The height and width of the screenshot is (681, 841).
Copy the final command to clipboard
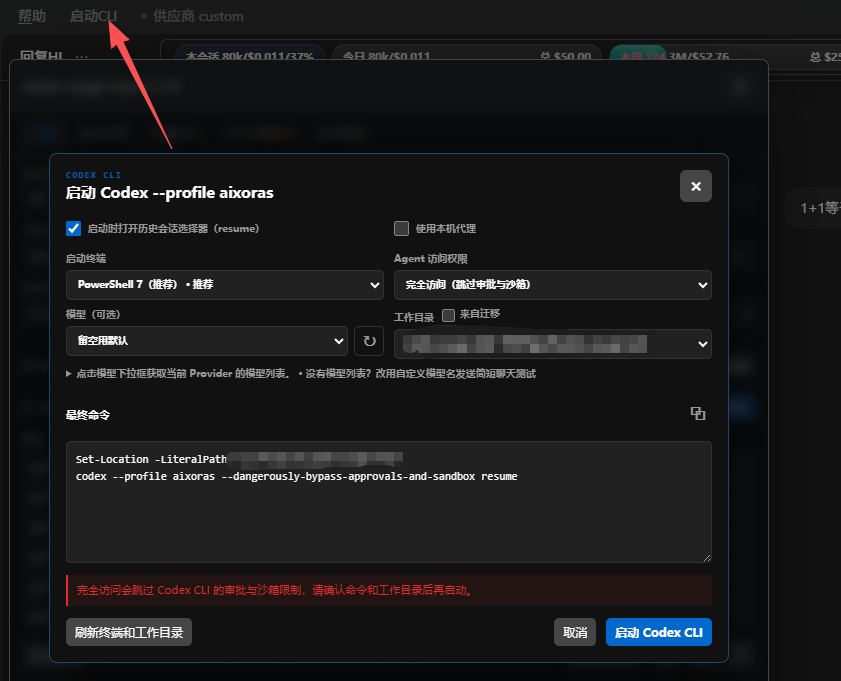click(698, 413)
